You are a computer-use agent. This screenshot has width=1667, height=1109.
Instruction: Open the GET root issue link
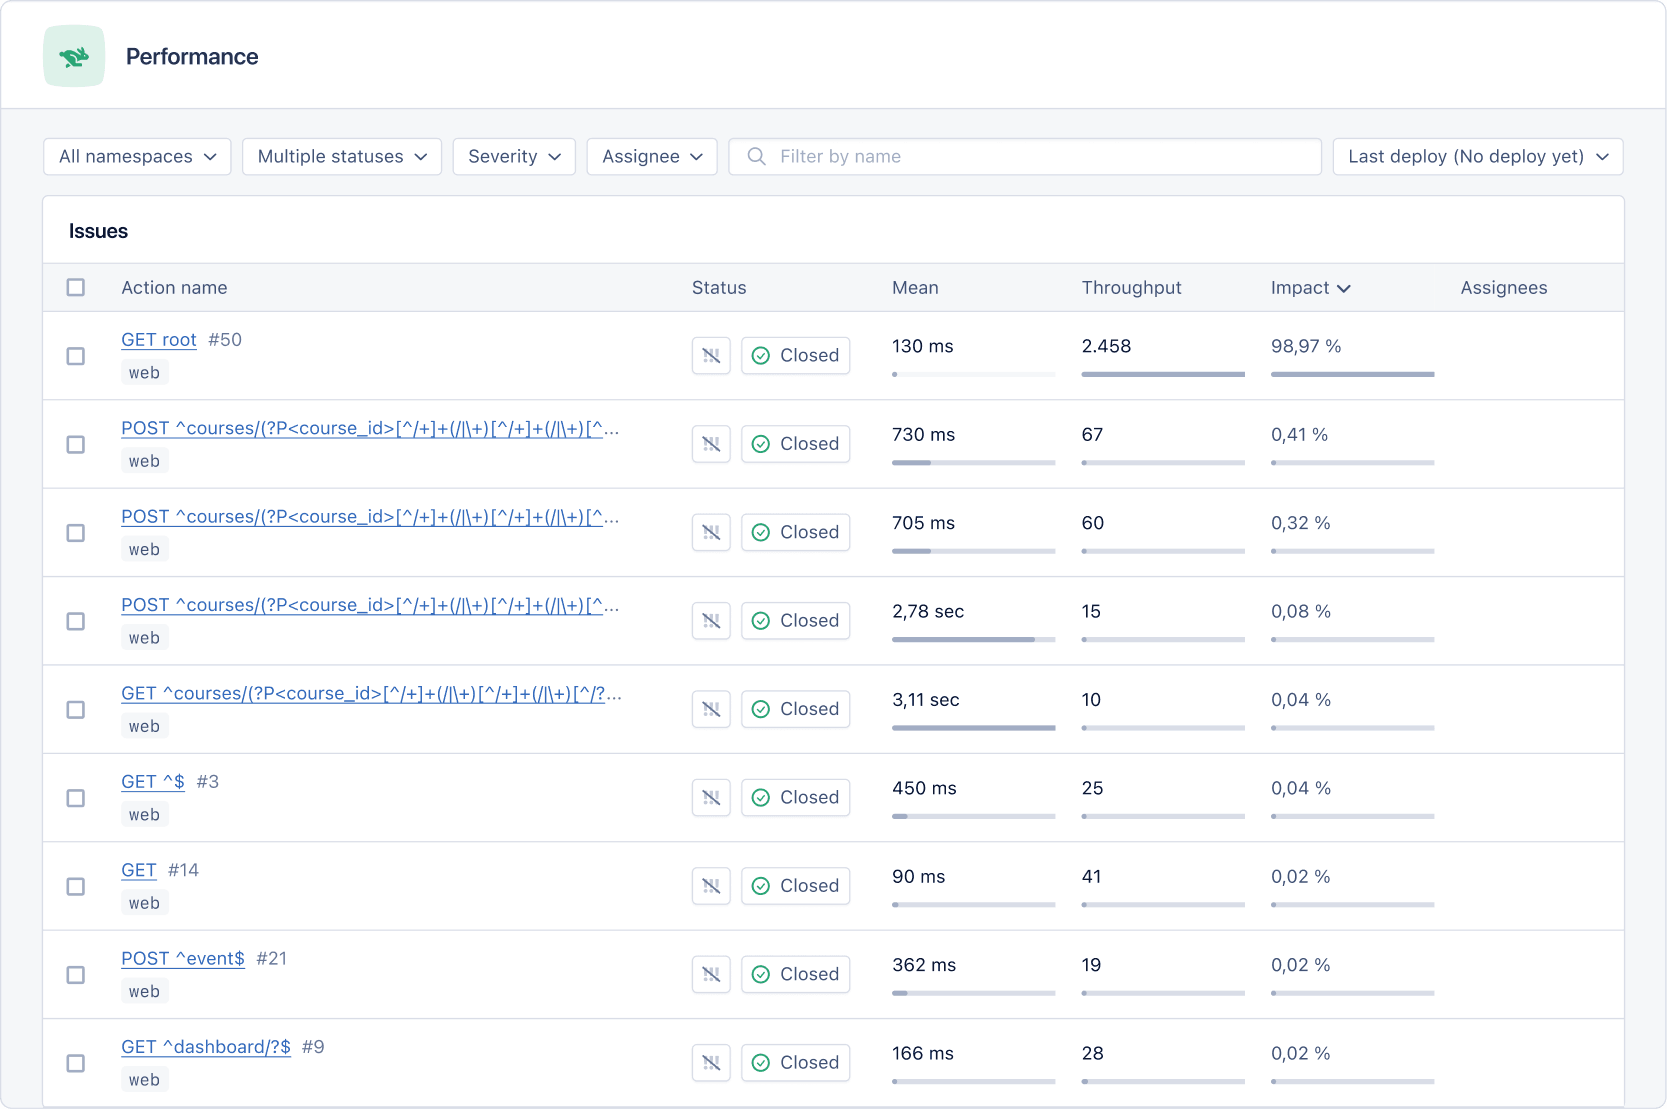tap(159, 340)
